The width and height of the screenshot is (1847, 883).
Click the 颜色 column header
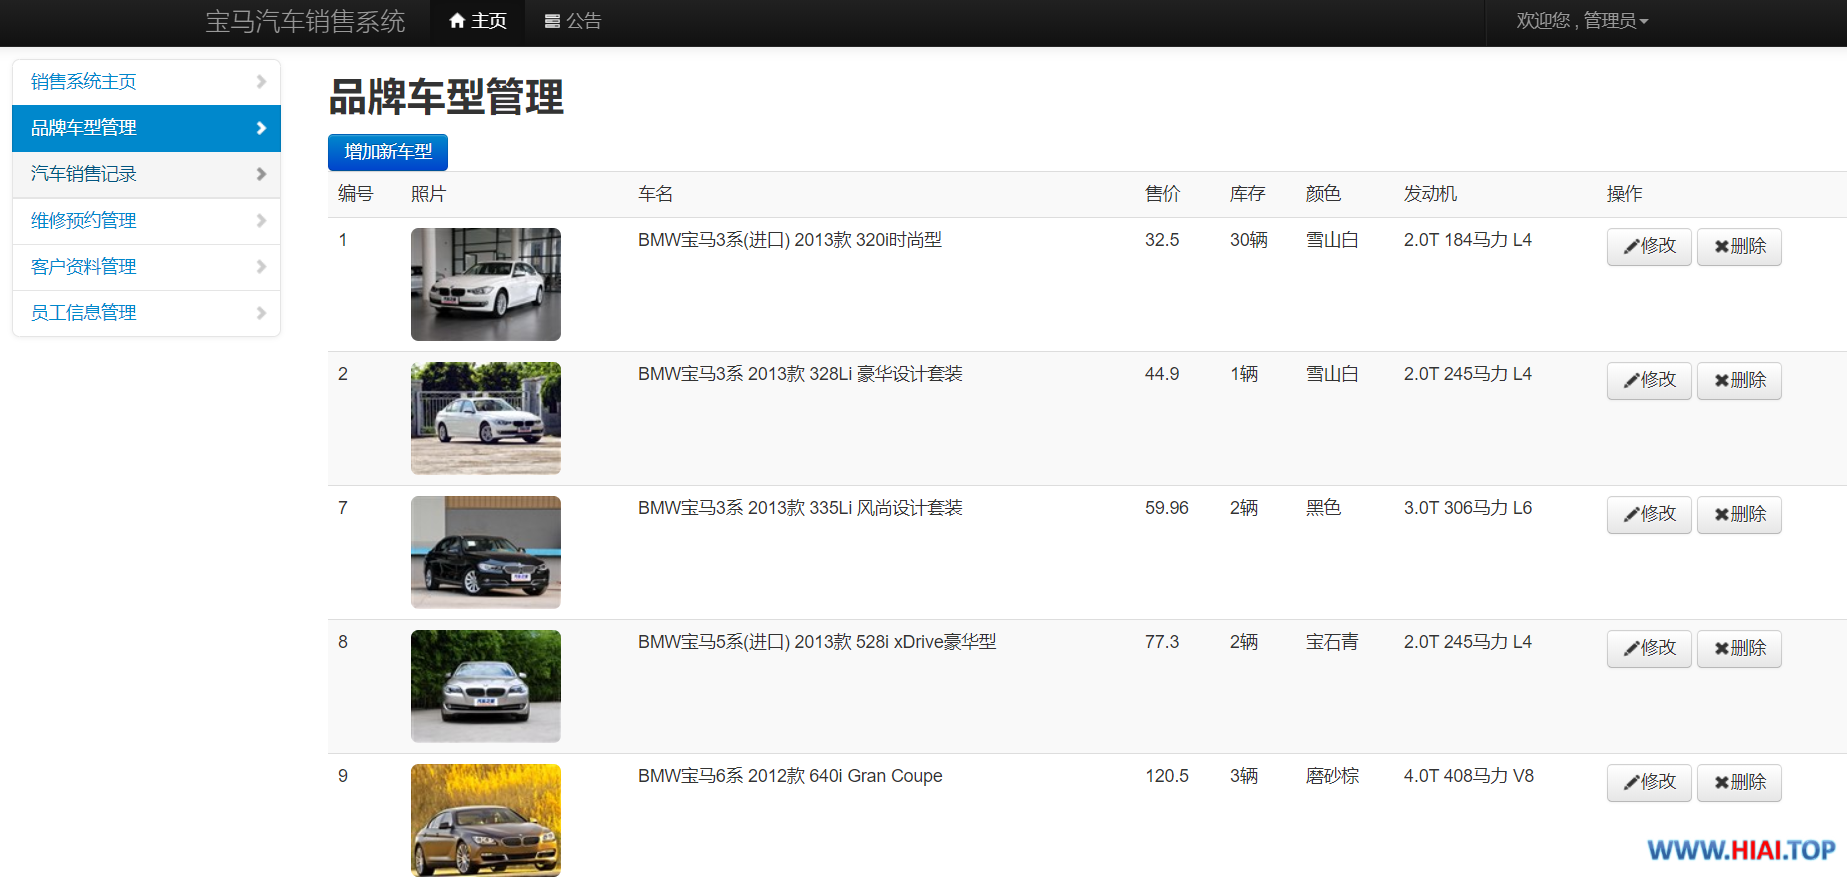coord(1323,194)
